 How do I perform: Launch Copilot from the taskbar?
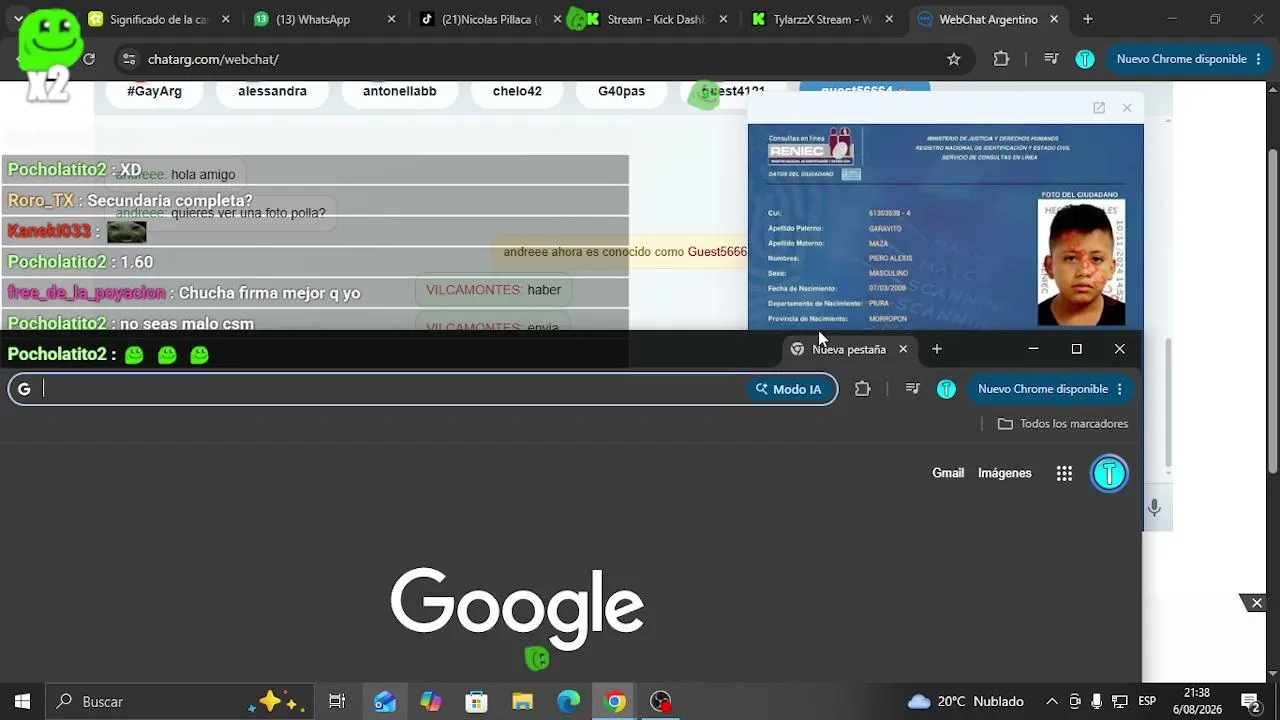pyautogui.click(x=431, y=701)
